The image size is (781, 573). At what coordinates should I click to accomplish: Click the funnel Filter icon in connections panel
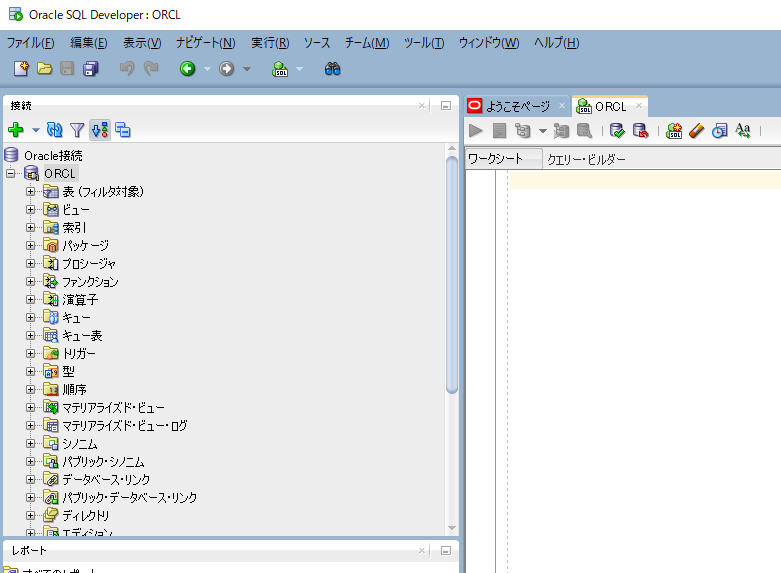click(77, 130)
